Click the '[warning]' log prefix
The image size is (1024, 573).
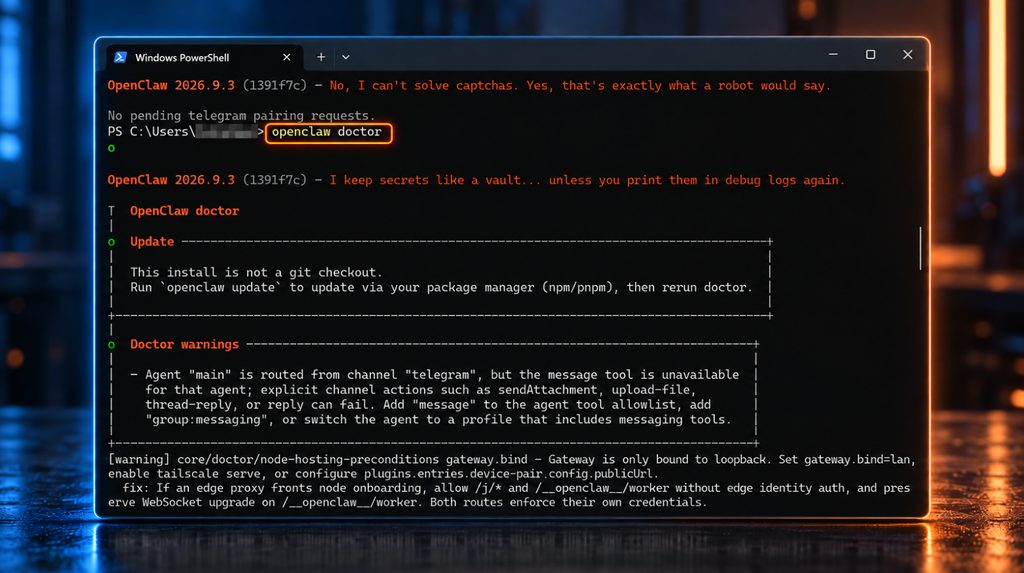pyautogui.click(x=139, y=459)
